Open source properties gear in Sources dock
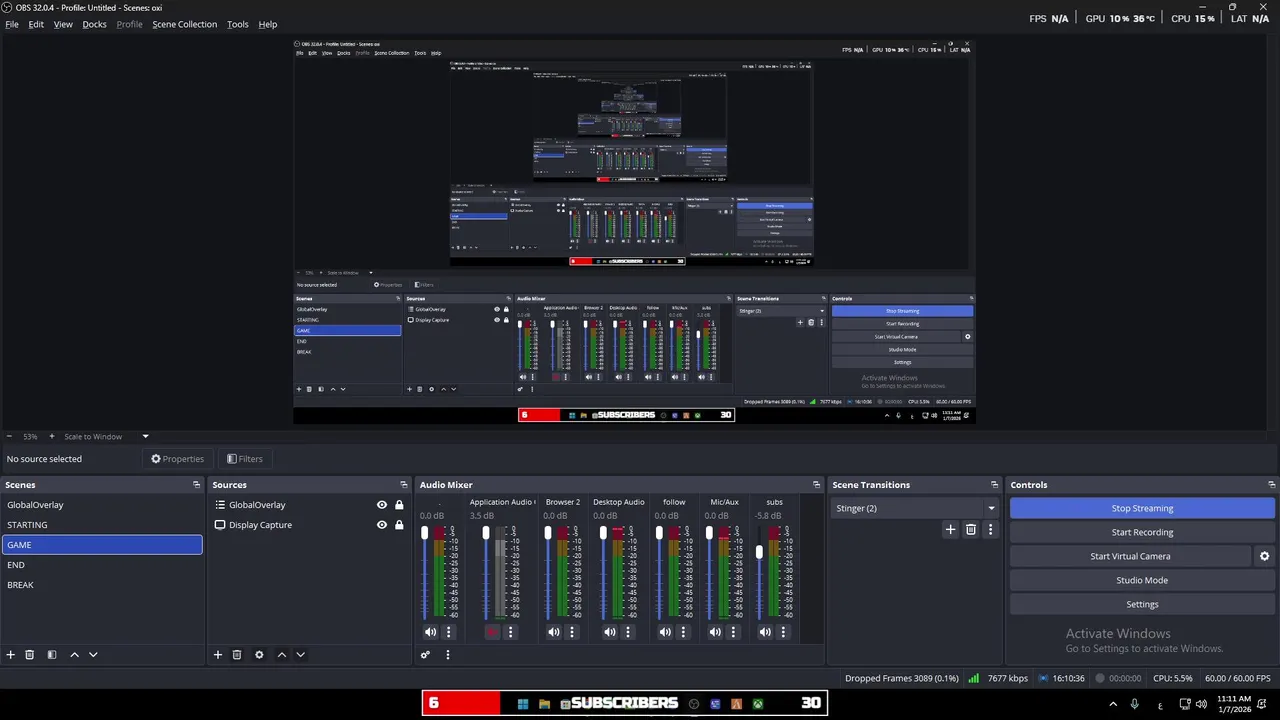 [x=259, y=655]
